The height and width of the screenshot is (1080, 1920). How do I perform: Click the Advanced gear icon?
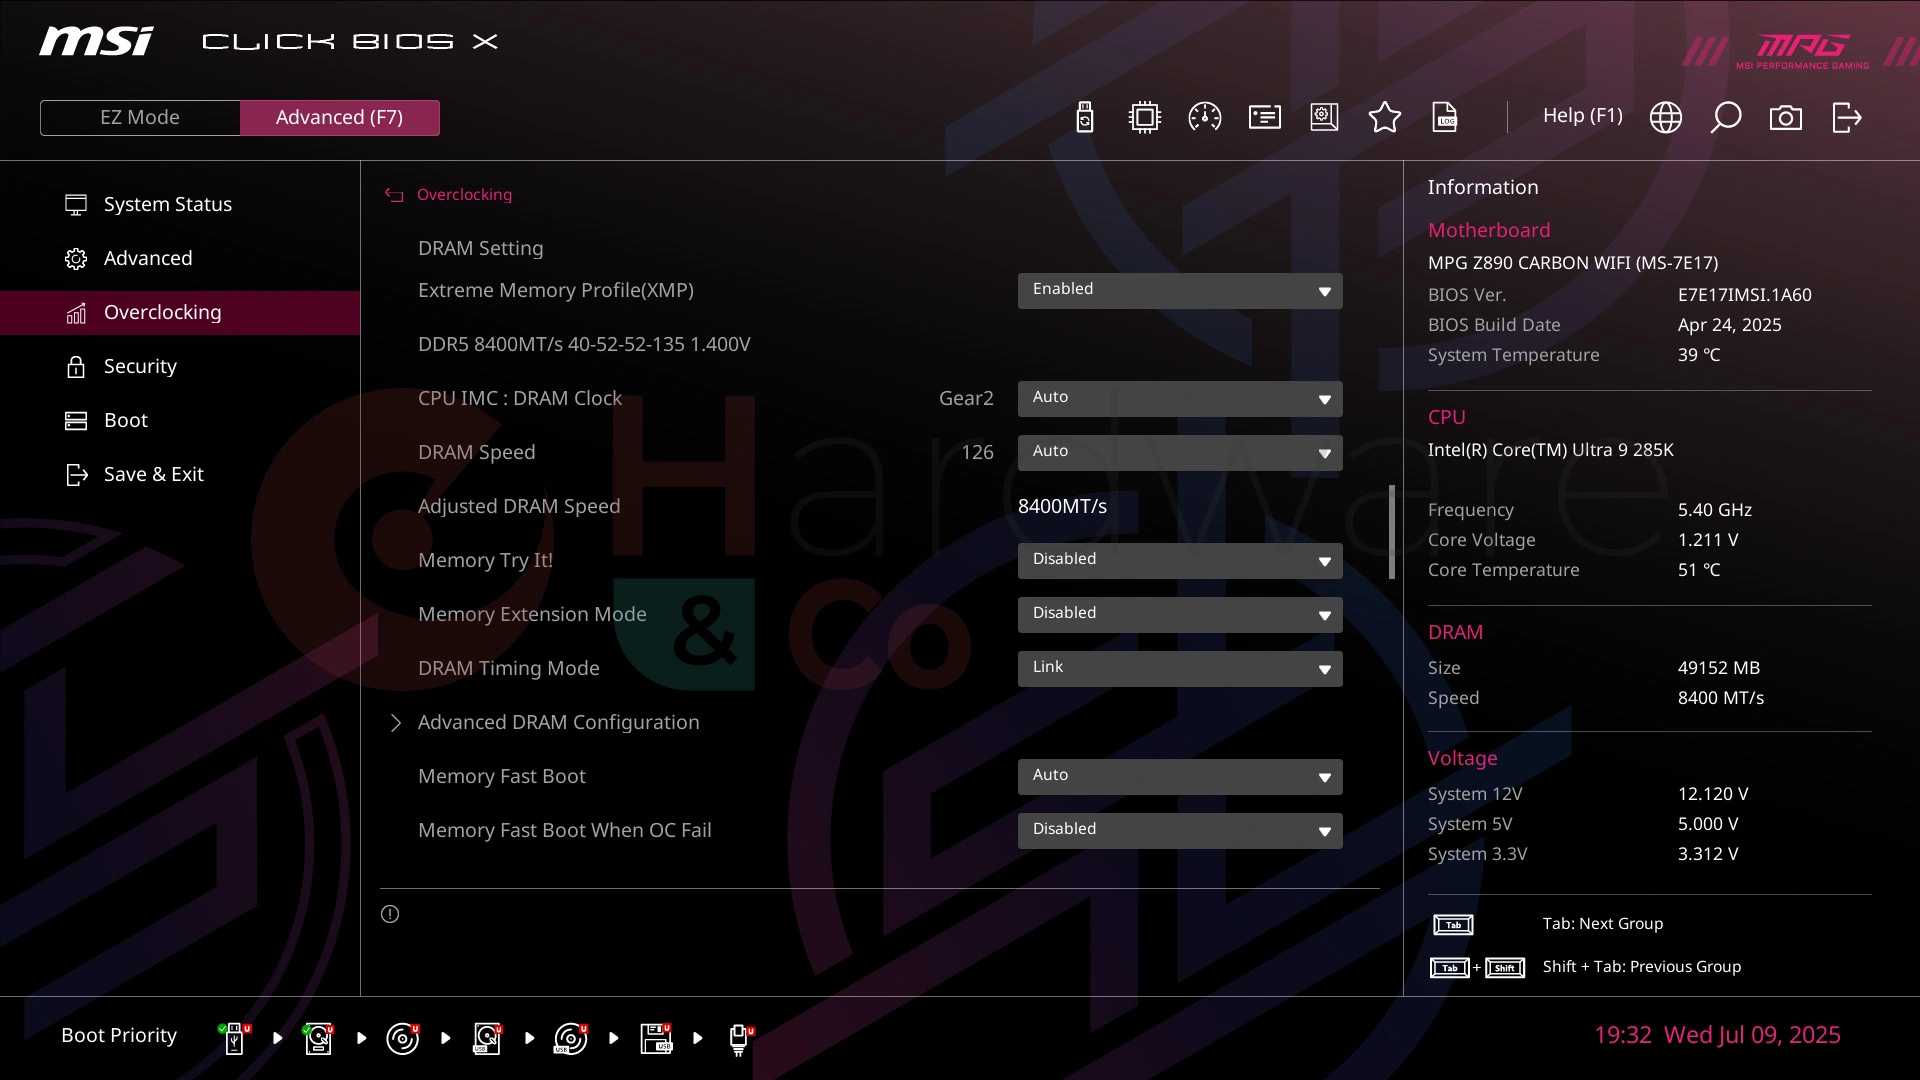coord(76,259)
